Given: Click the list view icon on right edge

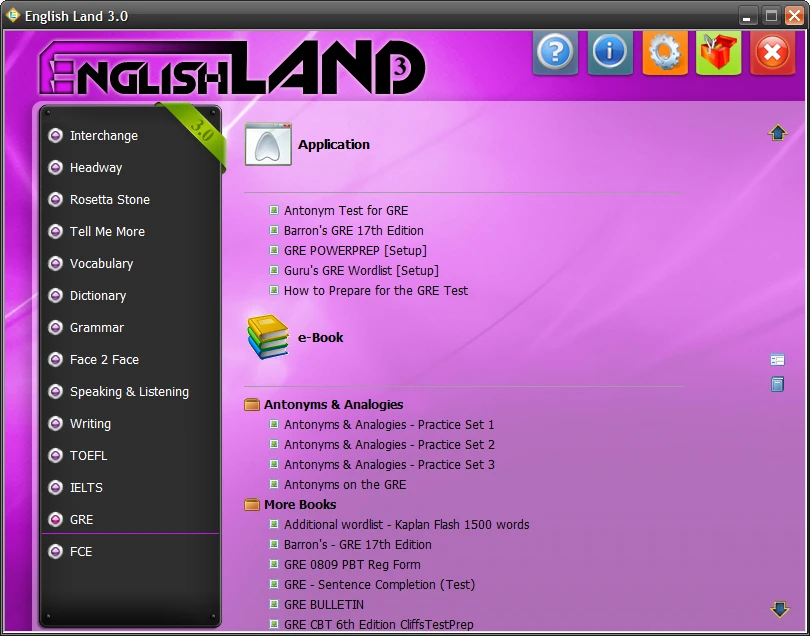Looking at the screenshot, I should (777, 360).
